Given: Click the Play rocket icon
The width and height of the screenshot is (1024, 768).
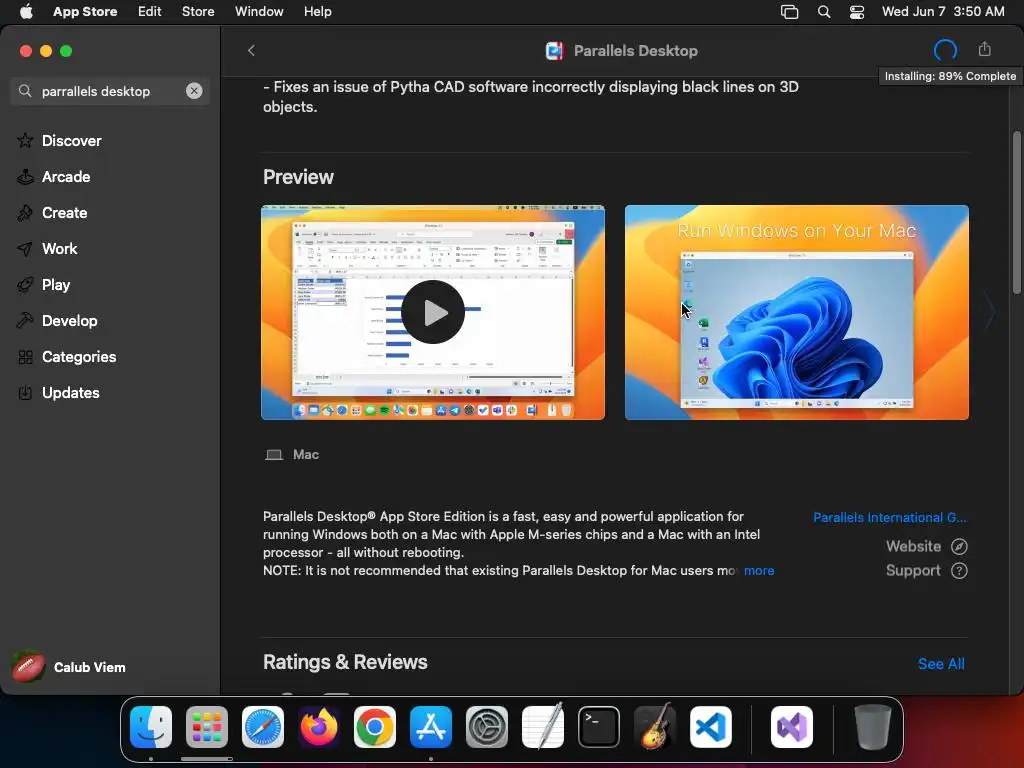Looking at the screenshot, I should (x=25, y=284).
